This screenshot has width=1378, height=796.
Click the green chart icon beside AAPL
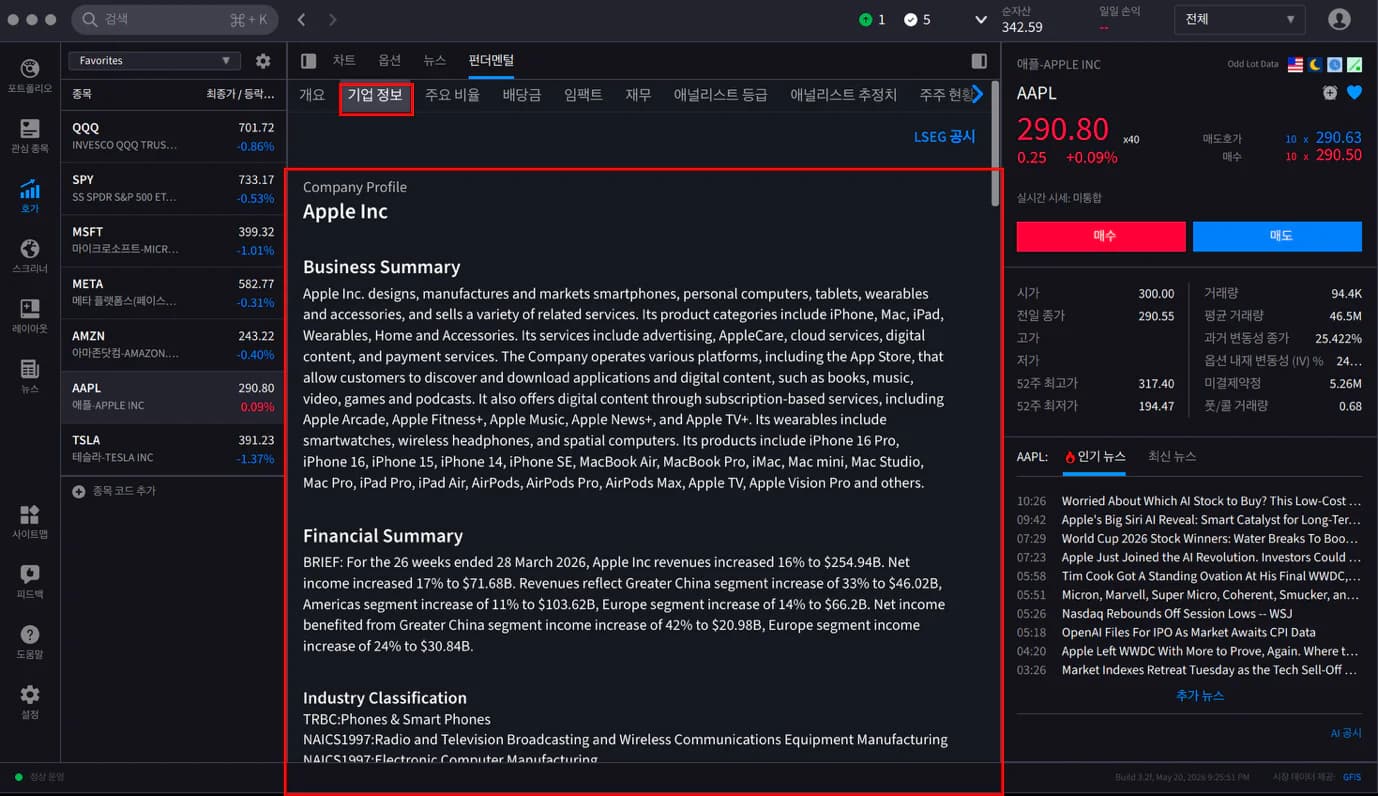[1354, 65]
